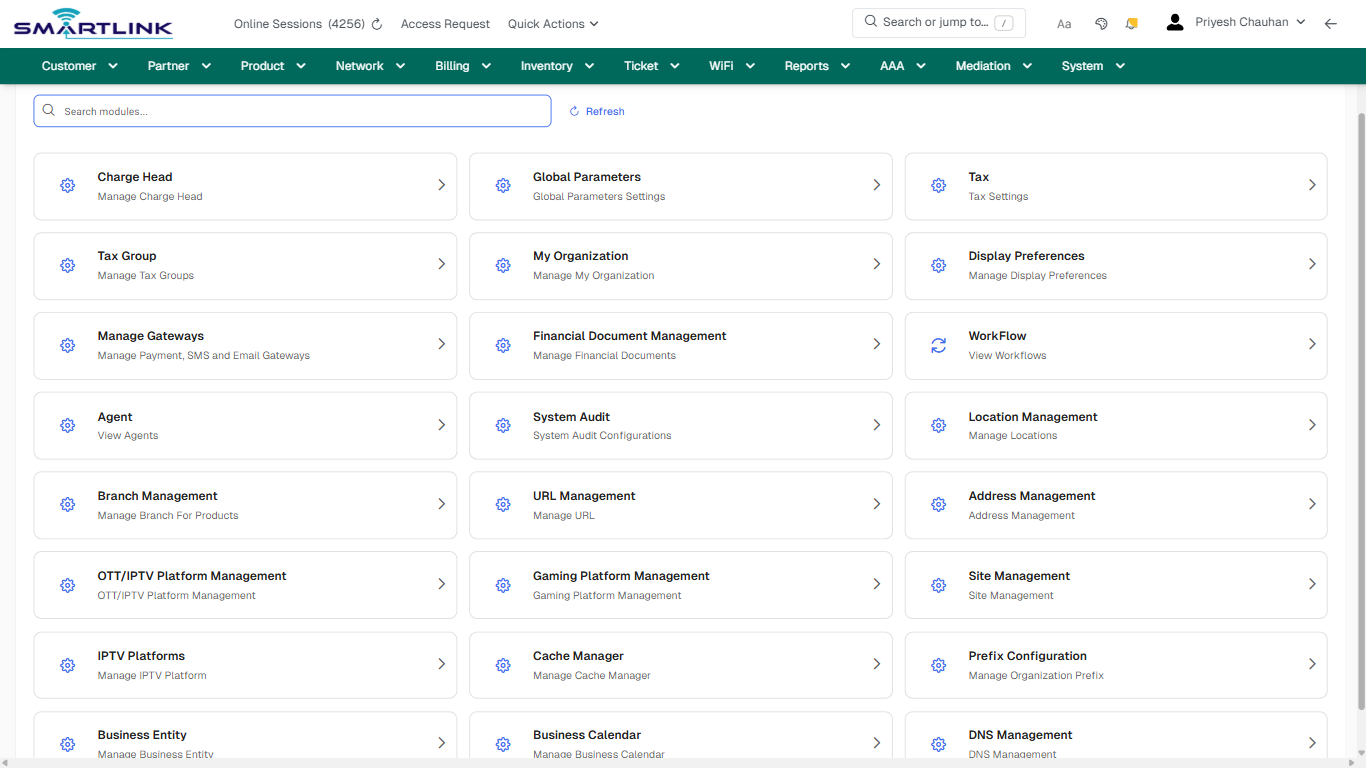
Task: Click inside the Search modules input field
Action: point(292,111)
